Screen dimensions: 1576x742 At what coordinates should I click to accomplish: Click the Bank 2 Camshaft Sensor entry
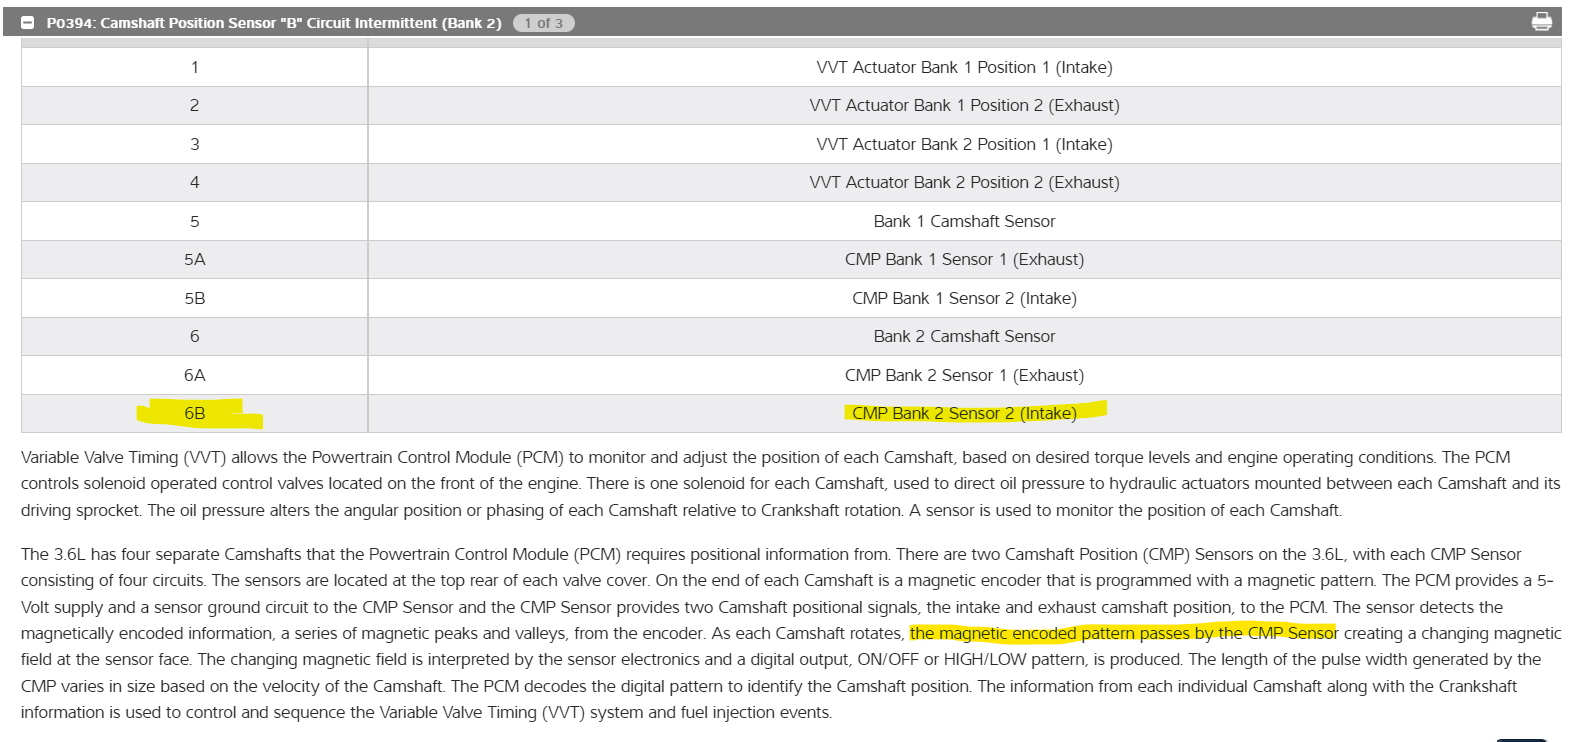tap(964, 336)
